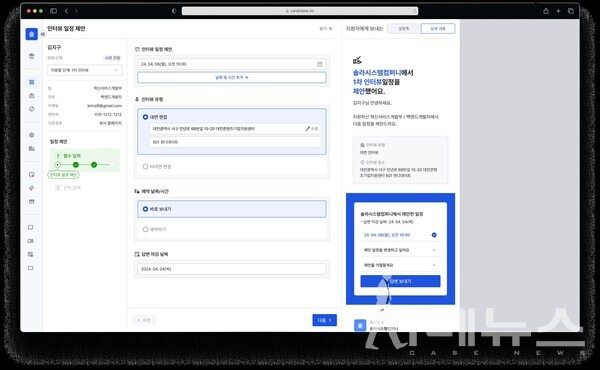Click the status badge beside current stage label

click(x=112, y=58)
